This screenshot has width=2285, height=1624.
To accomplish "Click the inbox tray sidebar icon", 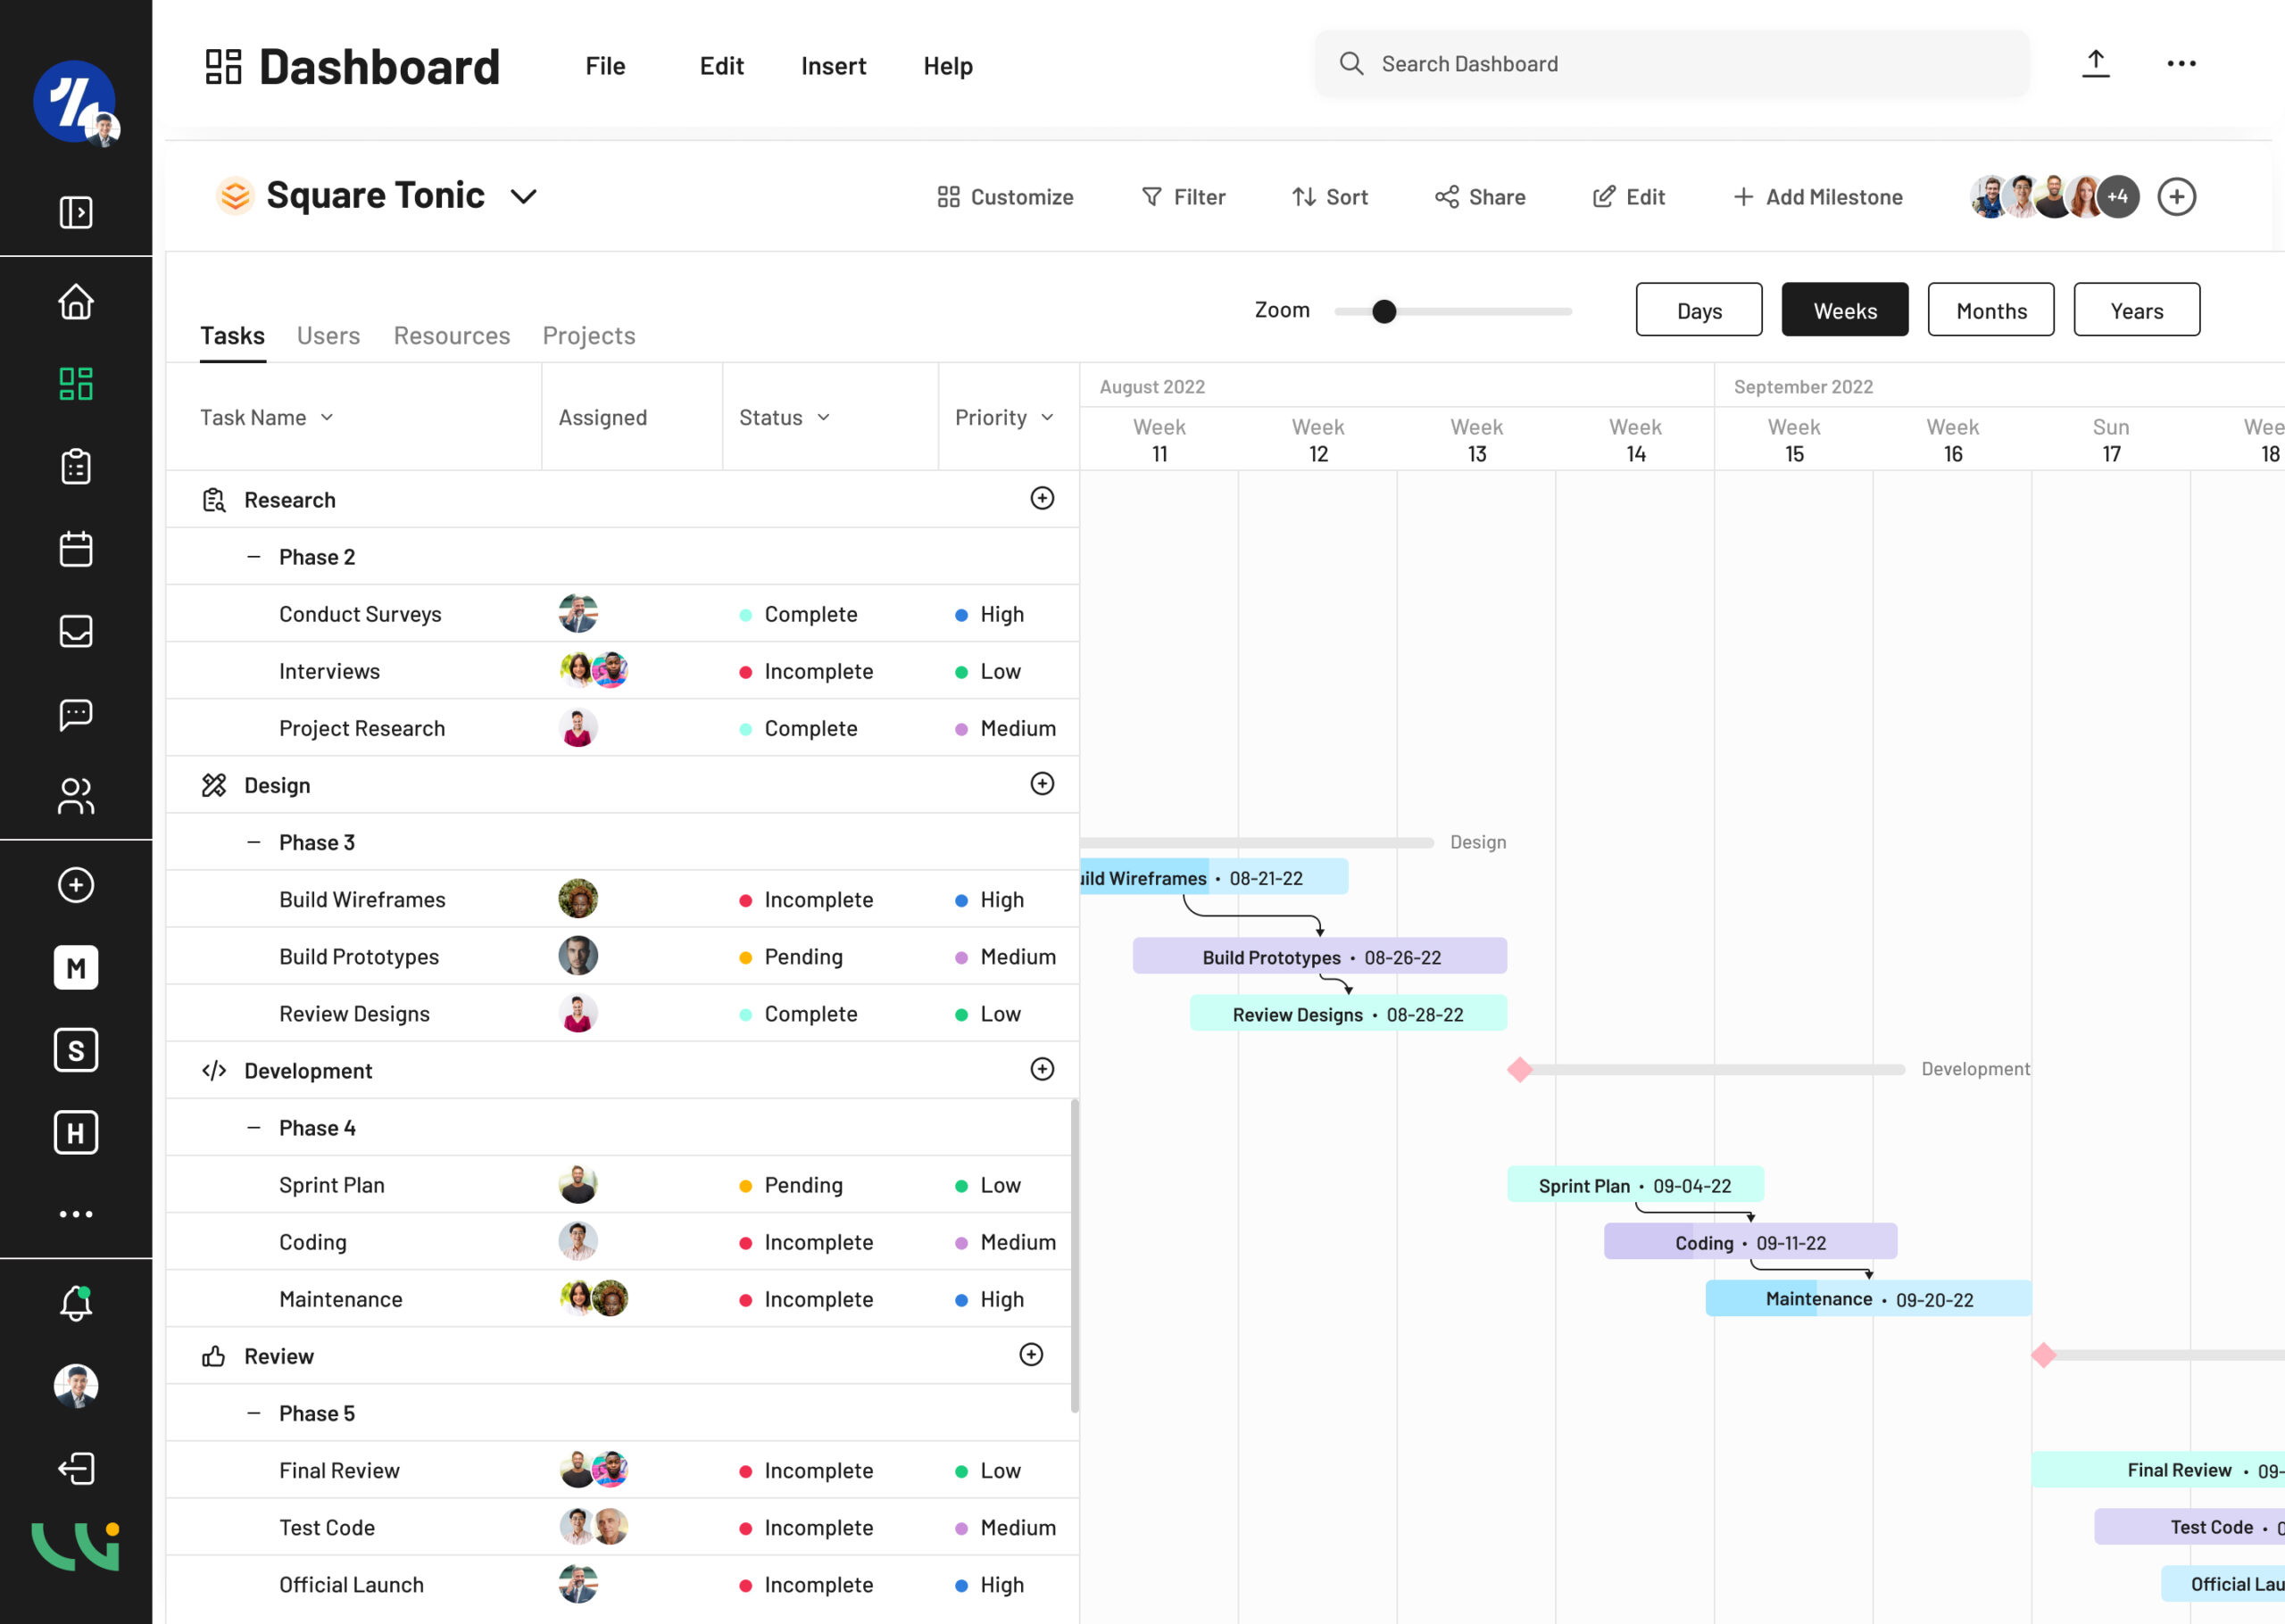I will coord(76,631).
